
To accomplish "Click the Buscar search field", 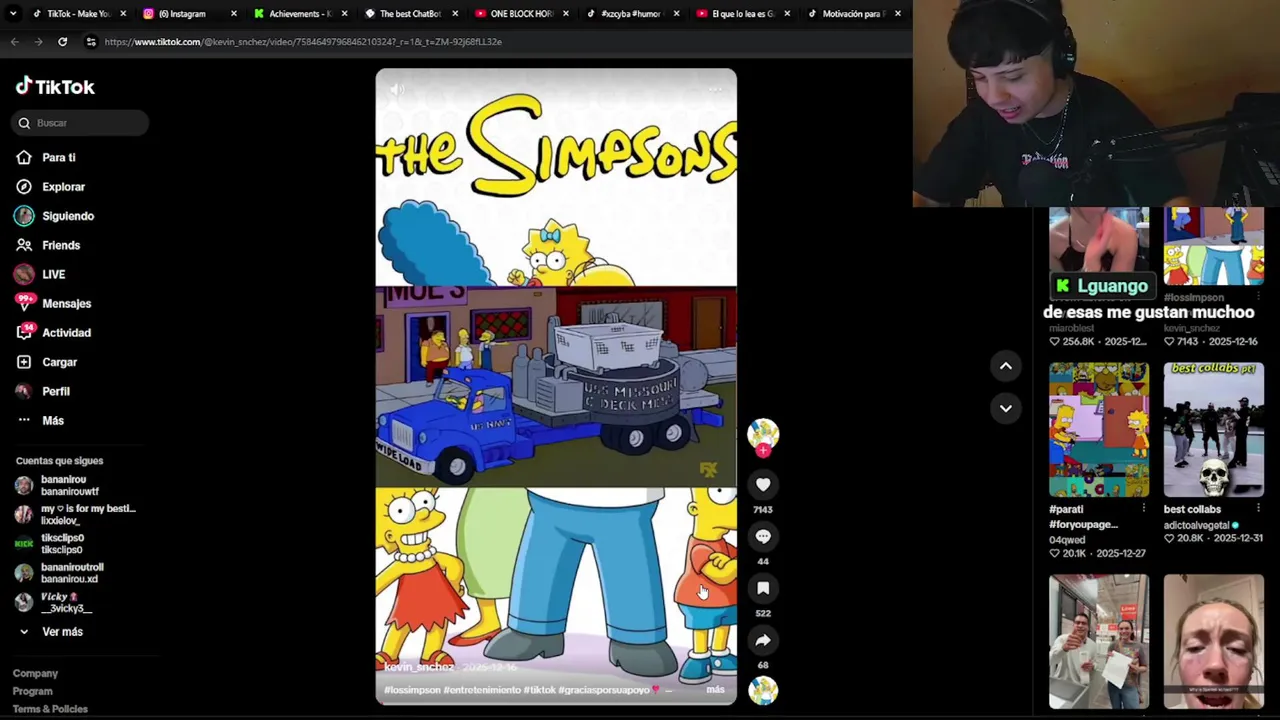I will coord(81,123).
